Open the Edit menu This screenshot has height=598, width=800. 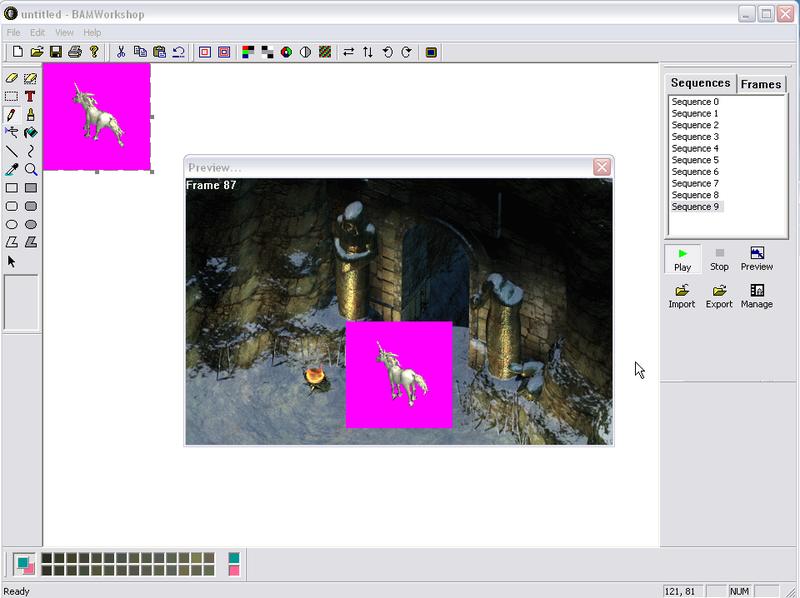coord(37,32)
